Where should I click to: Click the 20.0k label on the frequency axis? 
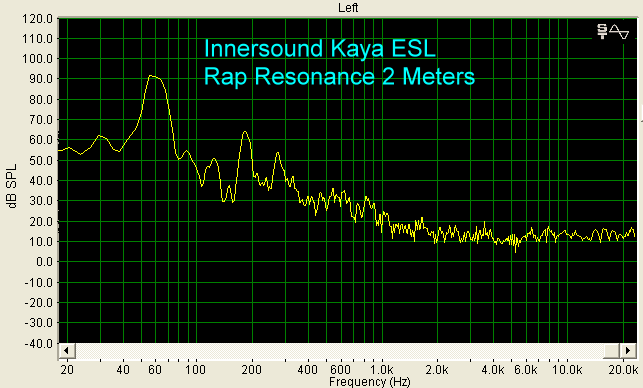tap(623, 370)
